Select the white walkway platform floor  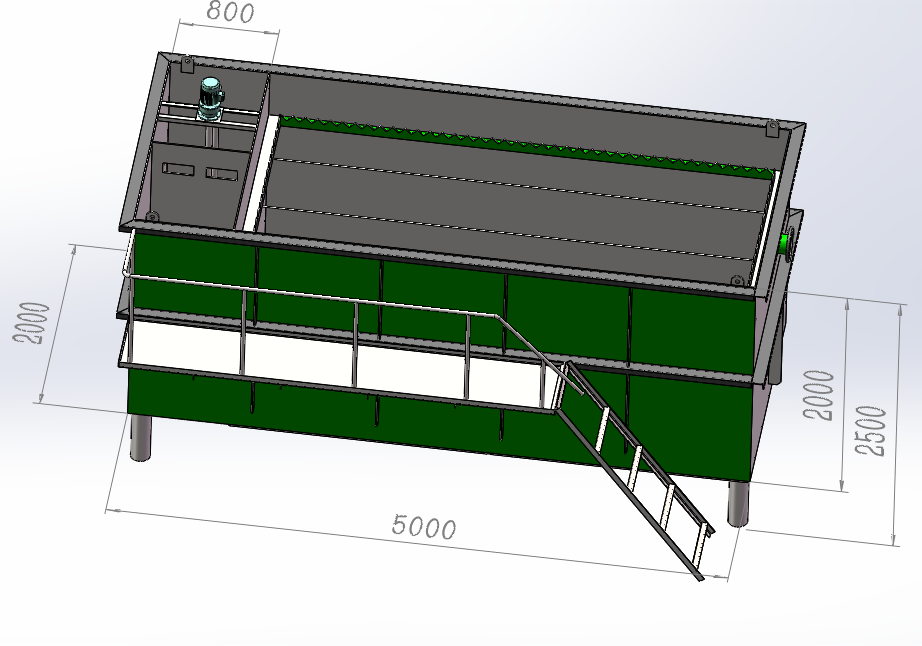point(339,366)
